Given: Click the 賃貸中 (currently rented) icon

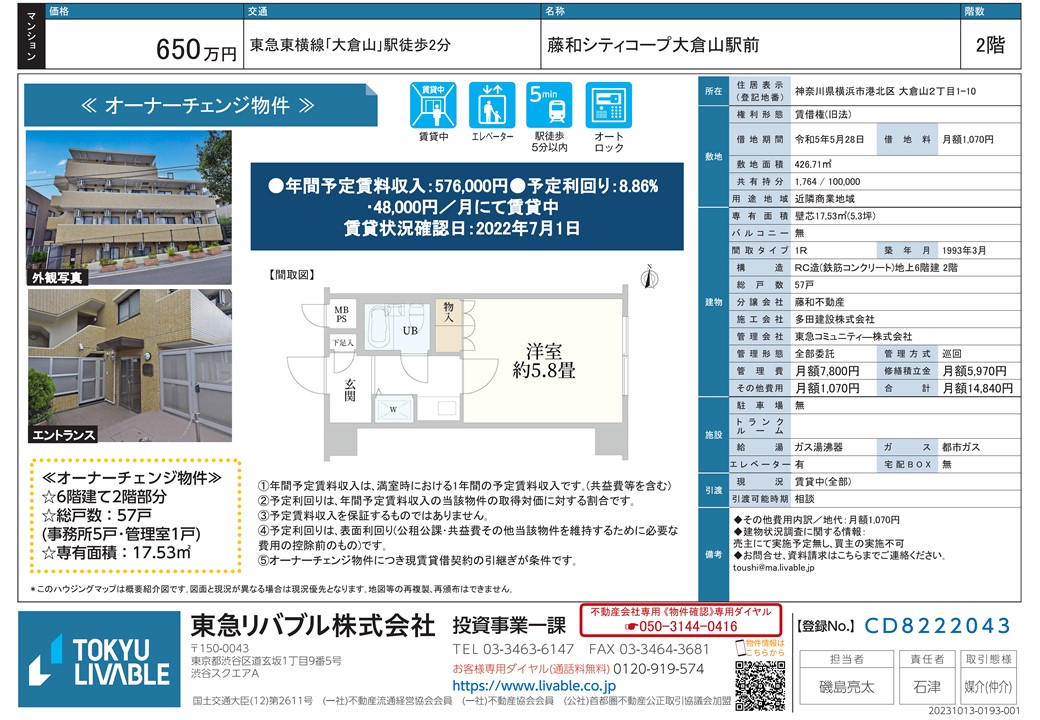Looking at the screenshot, I should [x=433, y=106].
